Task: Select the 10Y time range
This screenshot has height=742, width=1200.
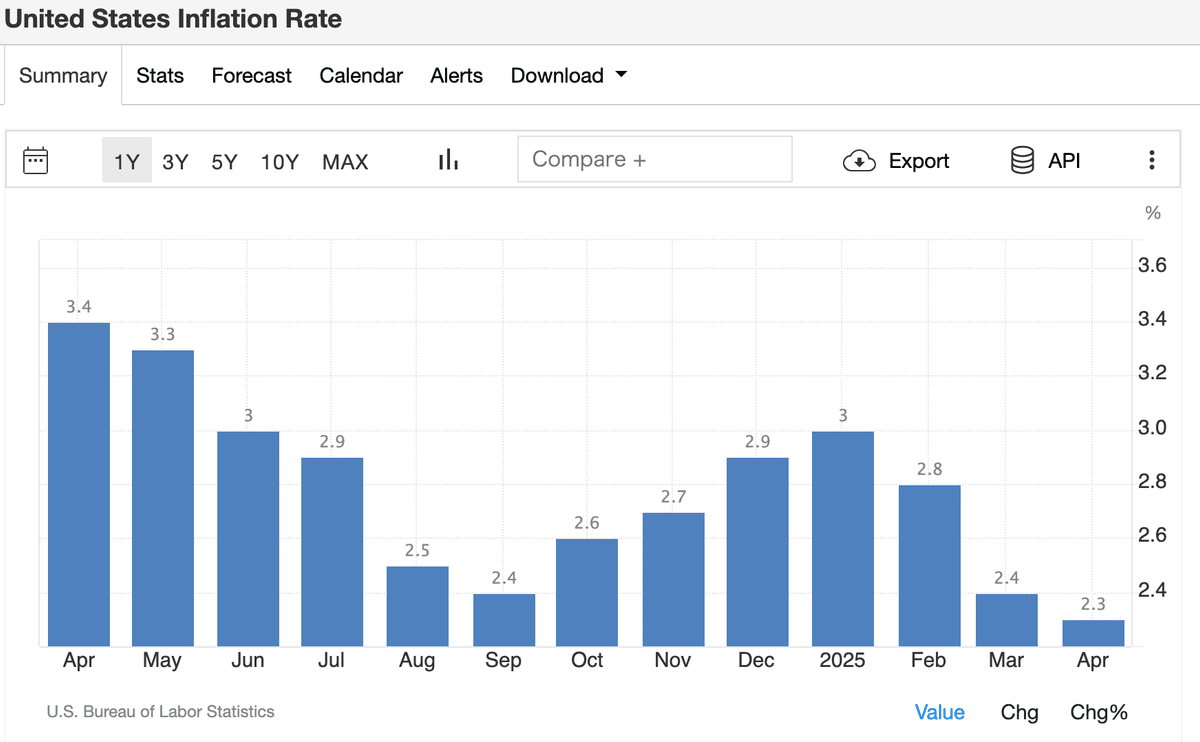Action: [x=279, y=161]
